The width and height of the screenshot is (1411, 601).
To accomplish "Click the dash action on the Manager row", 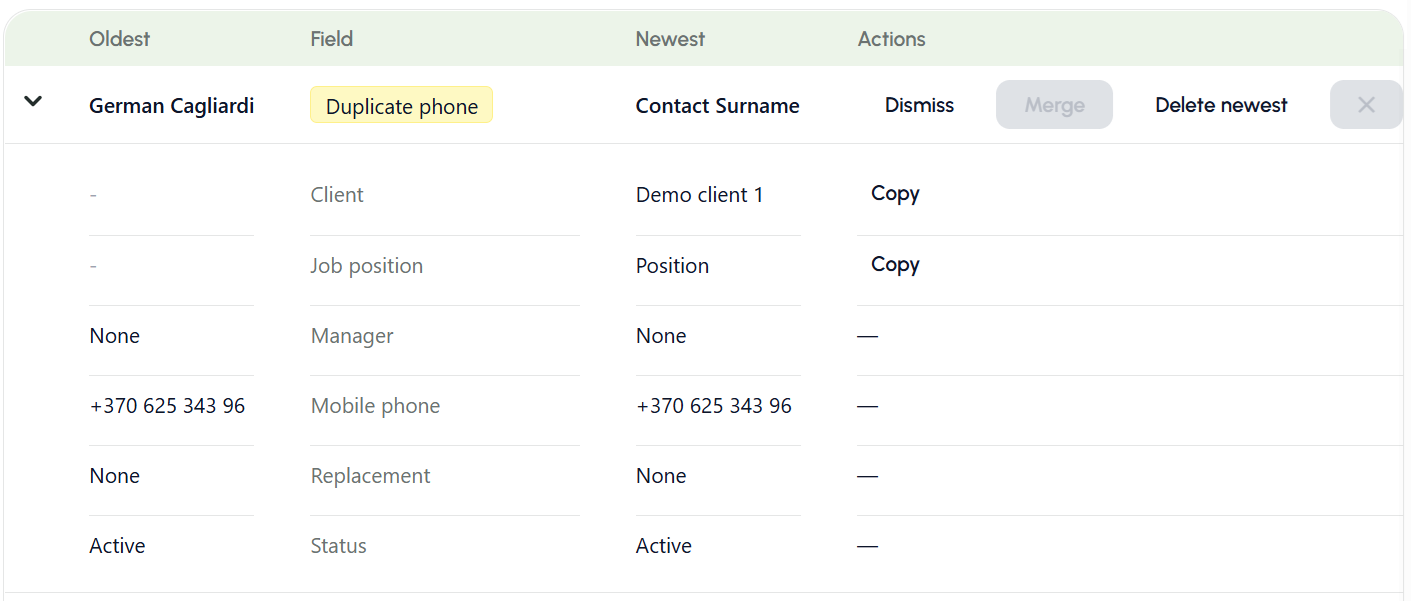I will [x=866, y=337].
